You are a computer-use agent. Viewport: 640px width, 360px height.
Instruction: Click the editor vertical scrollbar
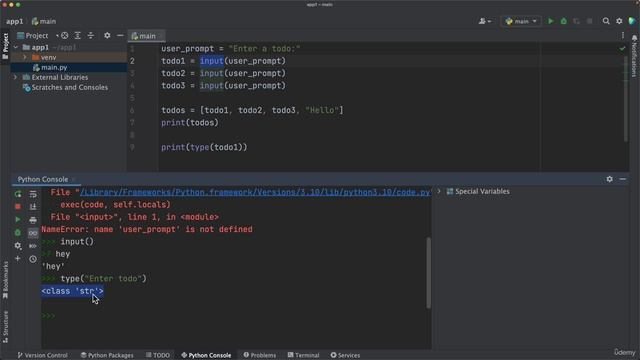pyautogui.click(x=626, y=99)
